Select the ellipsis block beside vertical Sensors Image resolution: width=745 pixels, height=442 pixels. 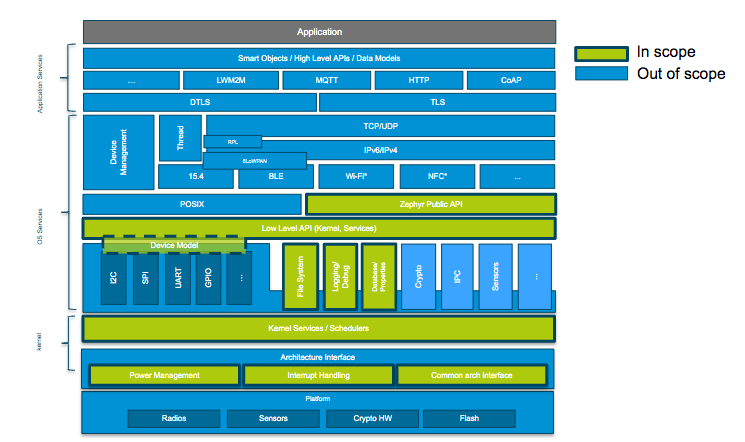tap(535, 277)
